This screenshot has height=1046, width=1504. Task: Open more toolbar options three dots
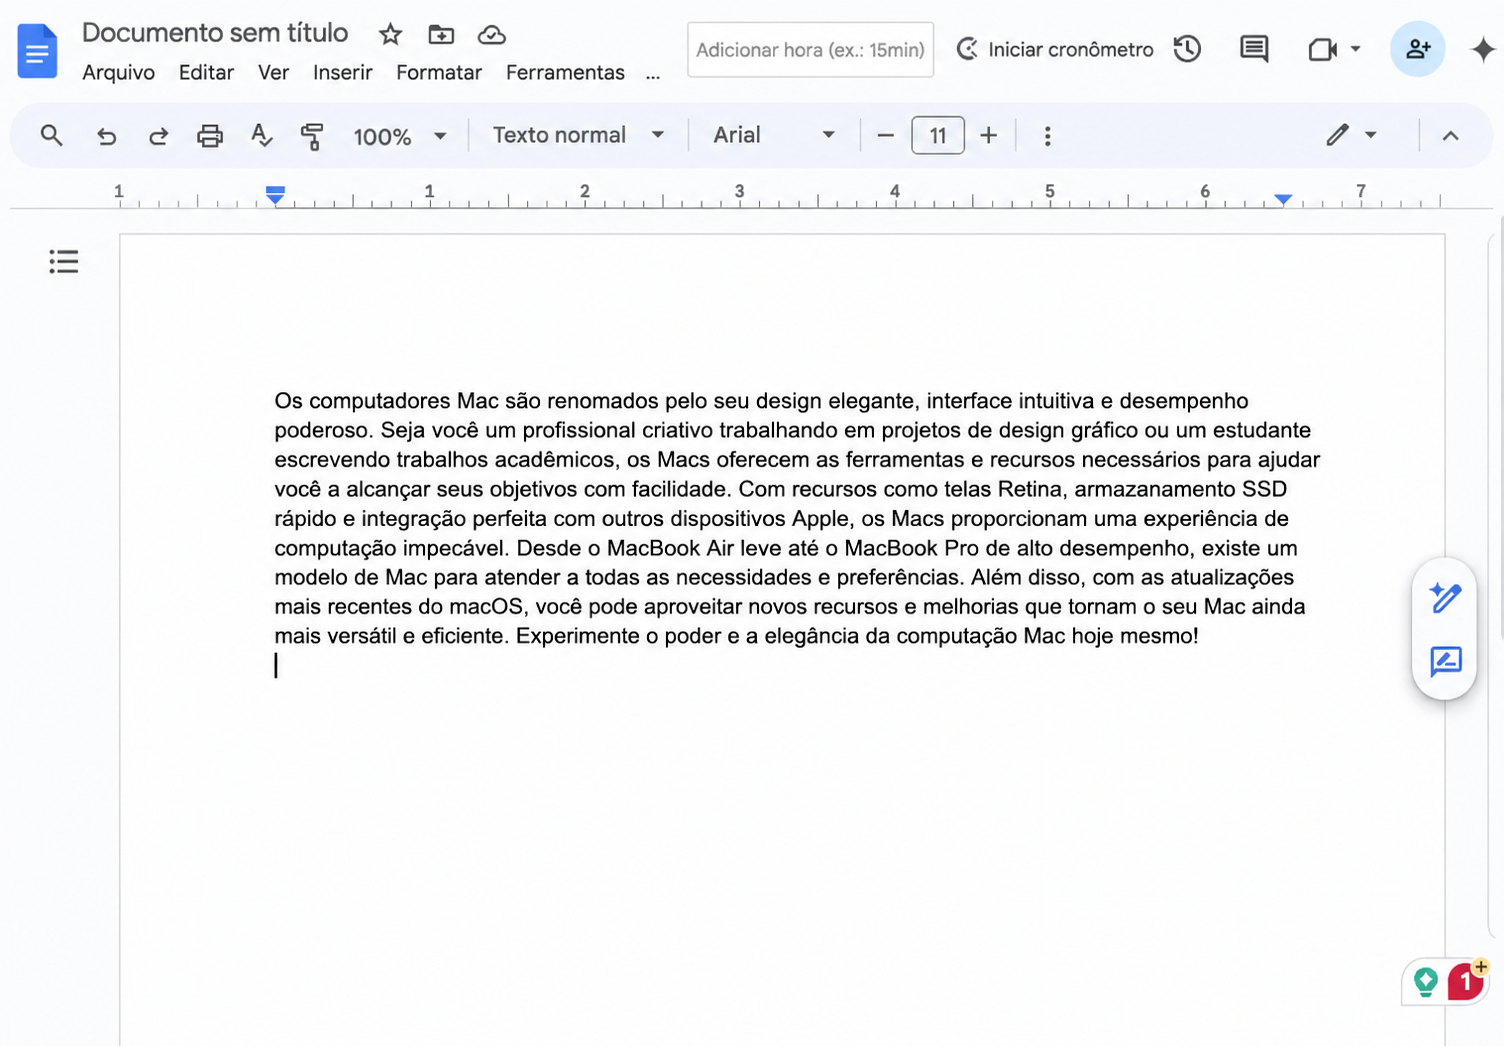[1047, 136]
